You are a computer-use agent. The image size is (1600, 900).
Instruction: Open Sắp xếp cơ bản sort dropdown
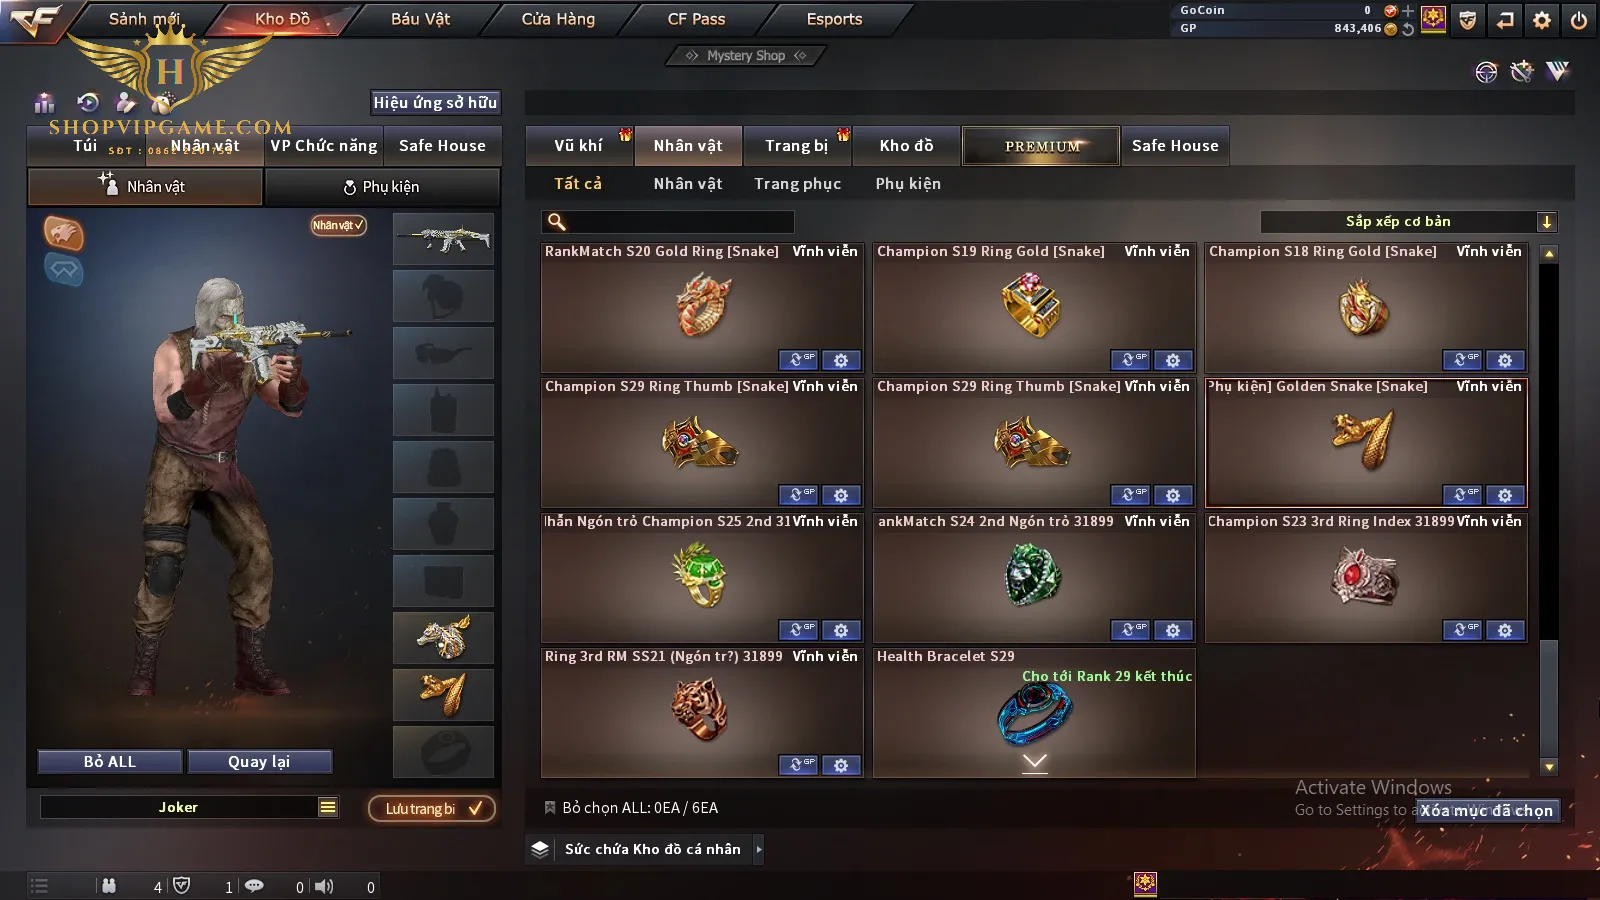click(1408, 222)
